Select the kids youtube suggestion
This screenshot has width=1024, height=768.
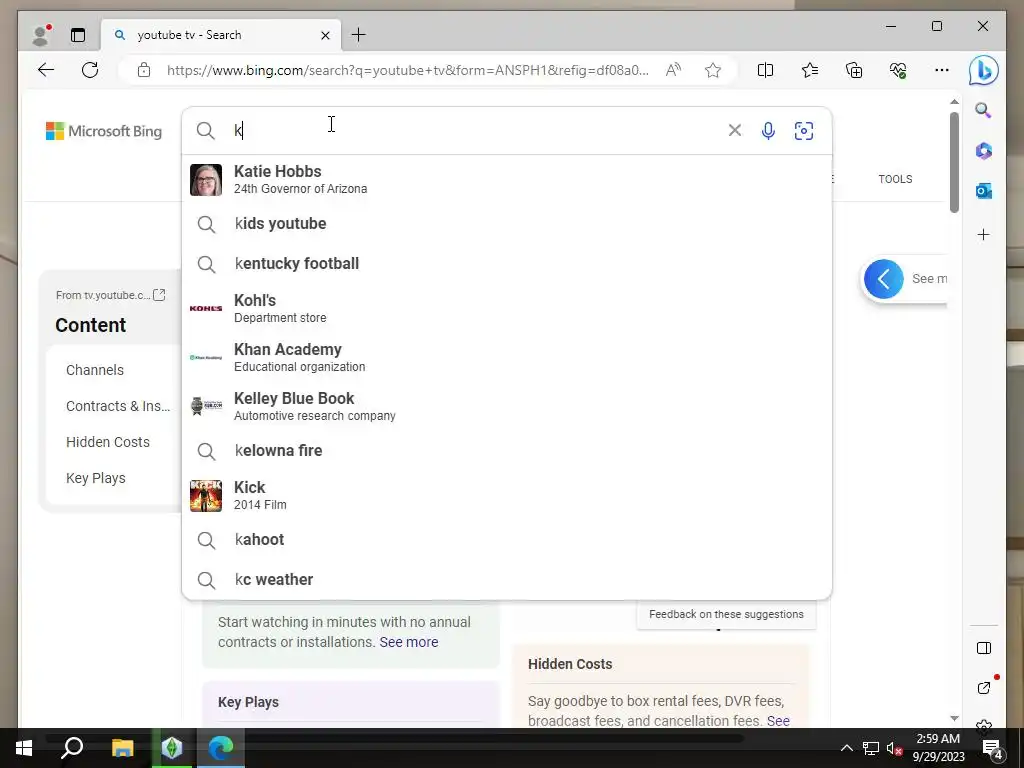coord(506,224)
